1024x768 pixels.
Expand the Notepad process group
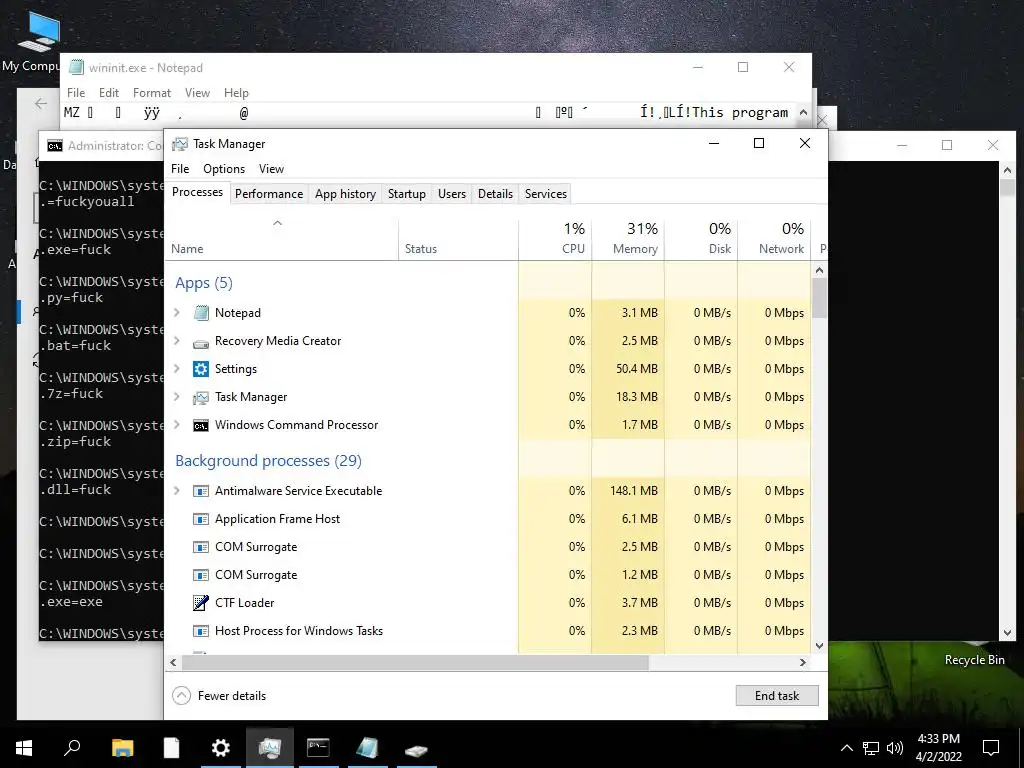point(176,313)
